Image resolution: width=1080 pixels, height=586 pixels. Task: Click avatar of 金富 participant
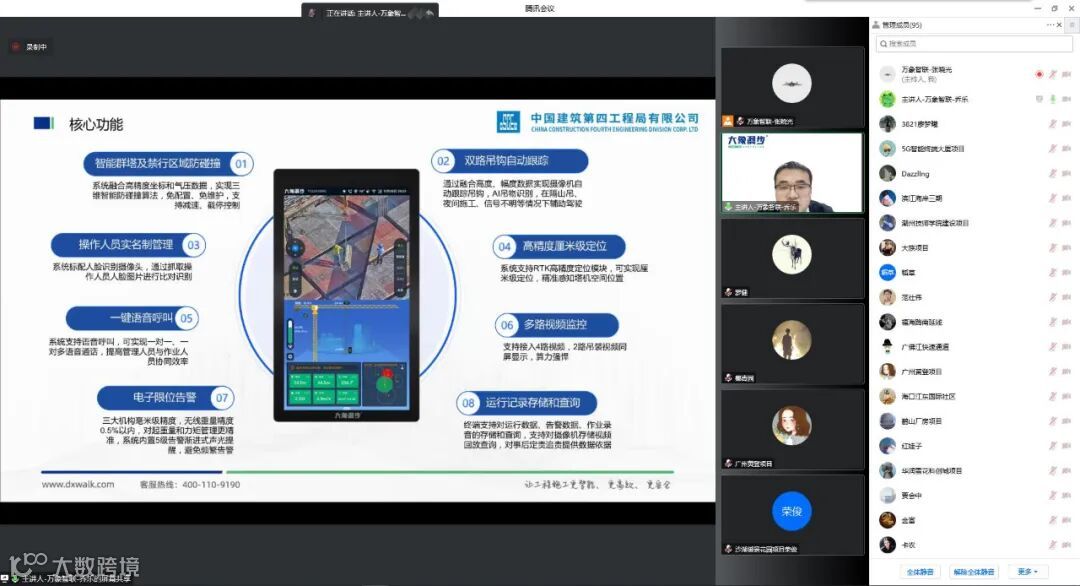pos(888,520)
